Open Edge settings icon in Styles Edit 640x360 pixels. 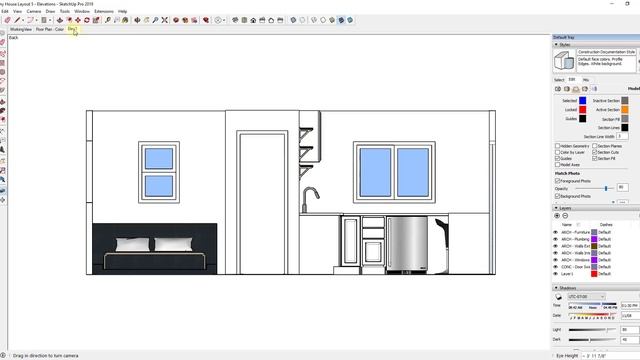point(558,89)
